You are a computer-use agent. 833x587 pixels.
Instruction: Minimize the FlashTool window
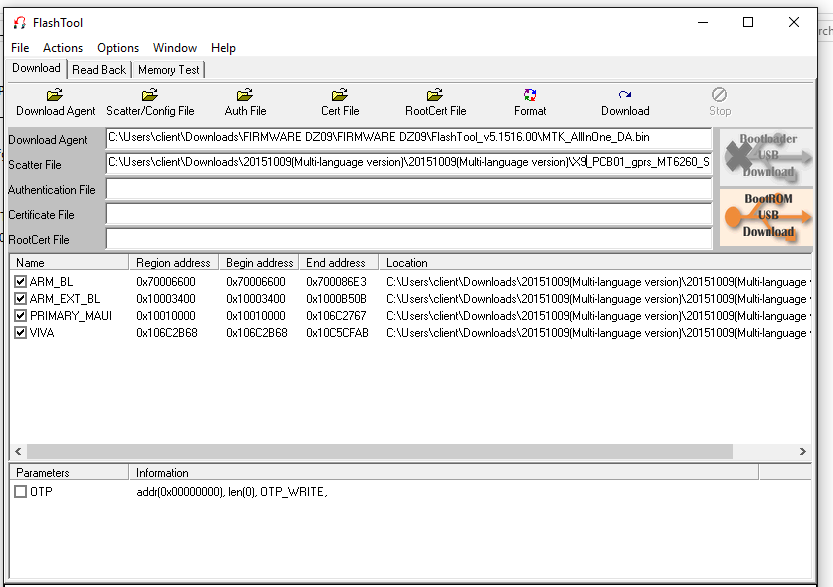coord(703,22)
